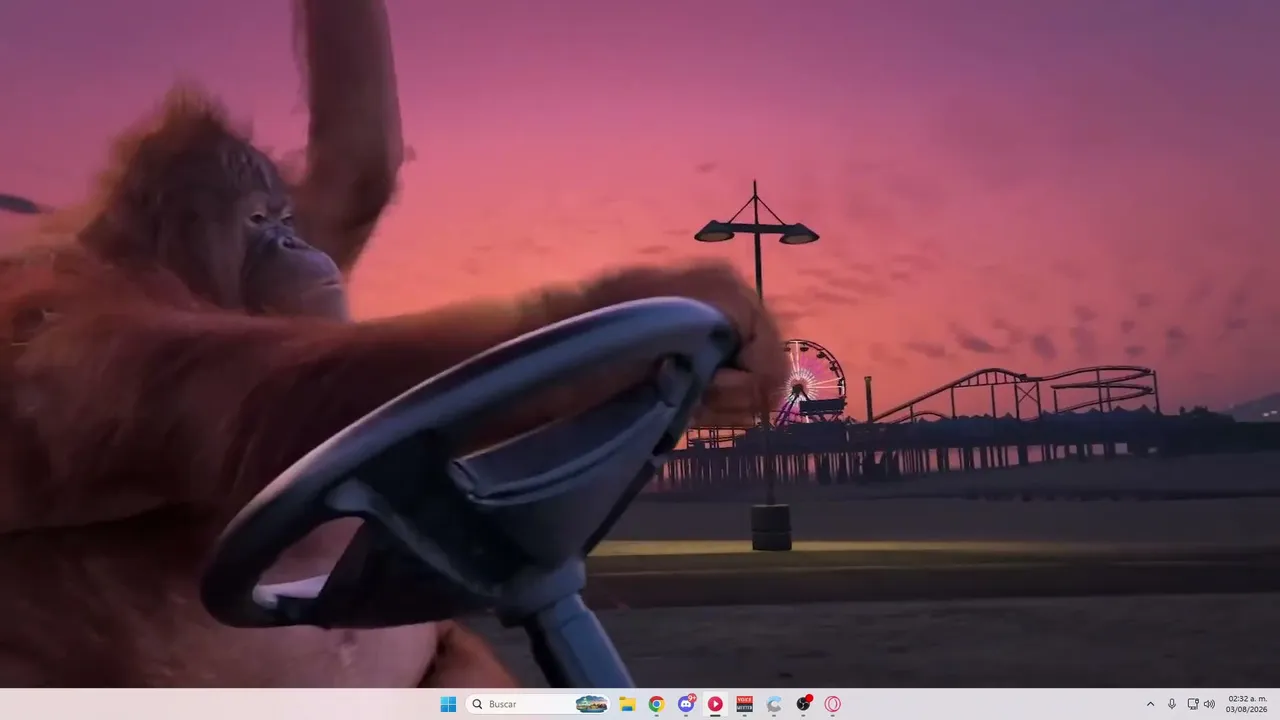Open Discord from the taskbar
Viewport: 1280px width, 720px height.
click(x=686, y=704)
